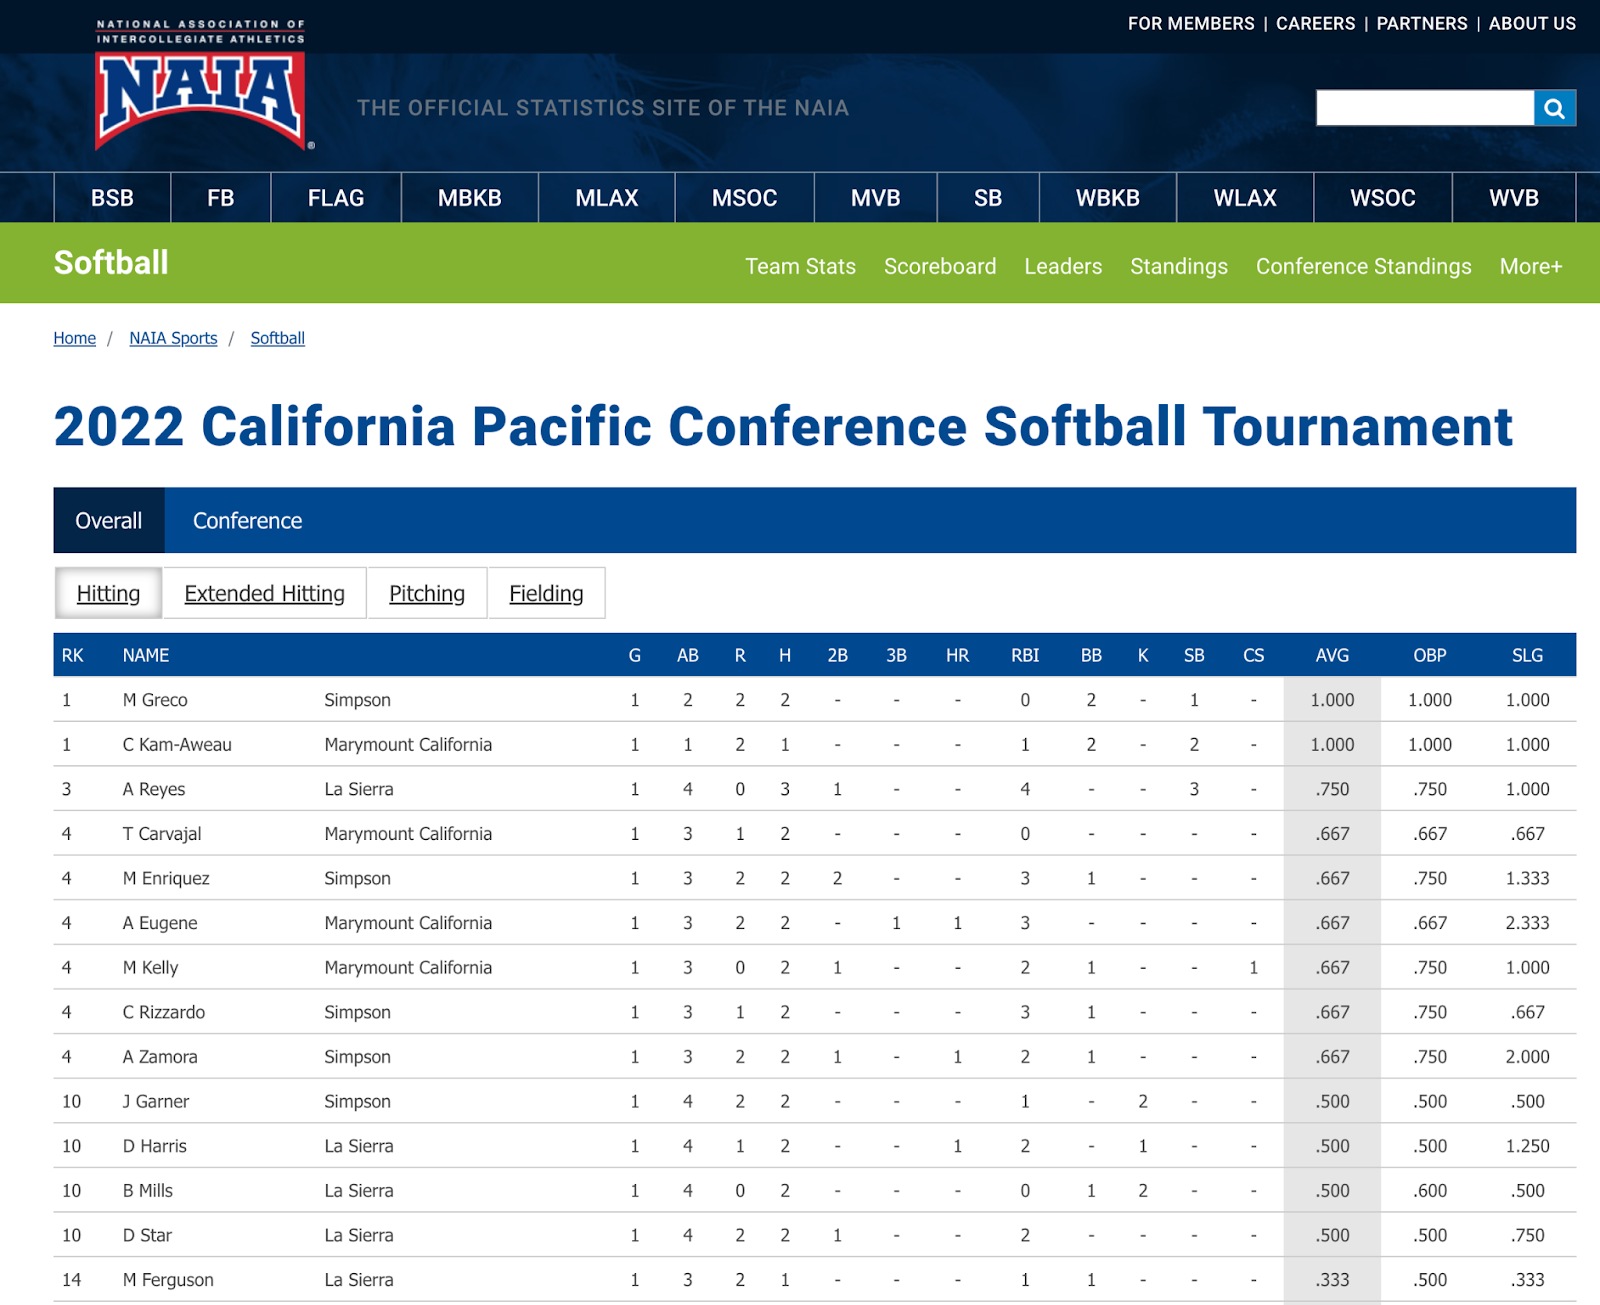Open the WBKB sport menu
The height and width of the screenshot is (1305, 1600).
tap(1107, 198)
